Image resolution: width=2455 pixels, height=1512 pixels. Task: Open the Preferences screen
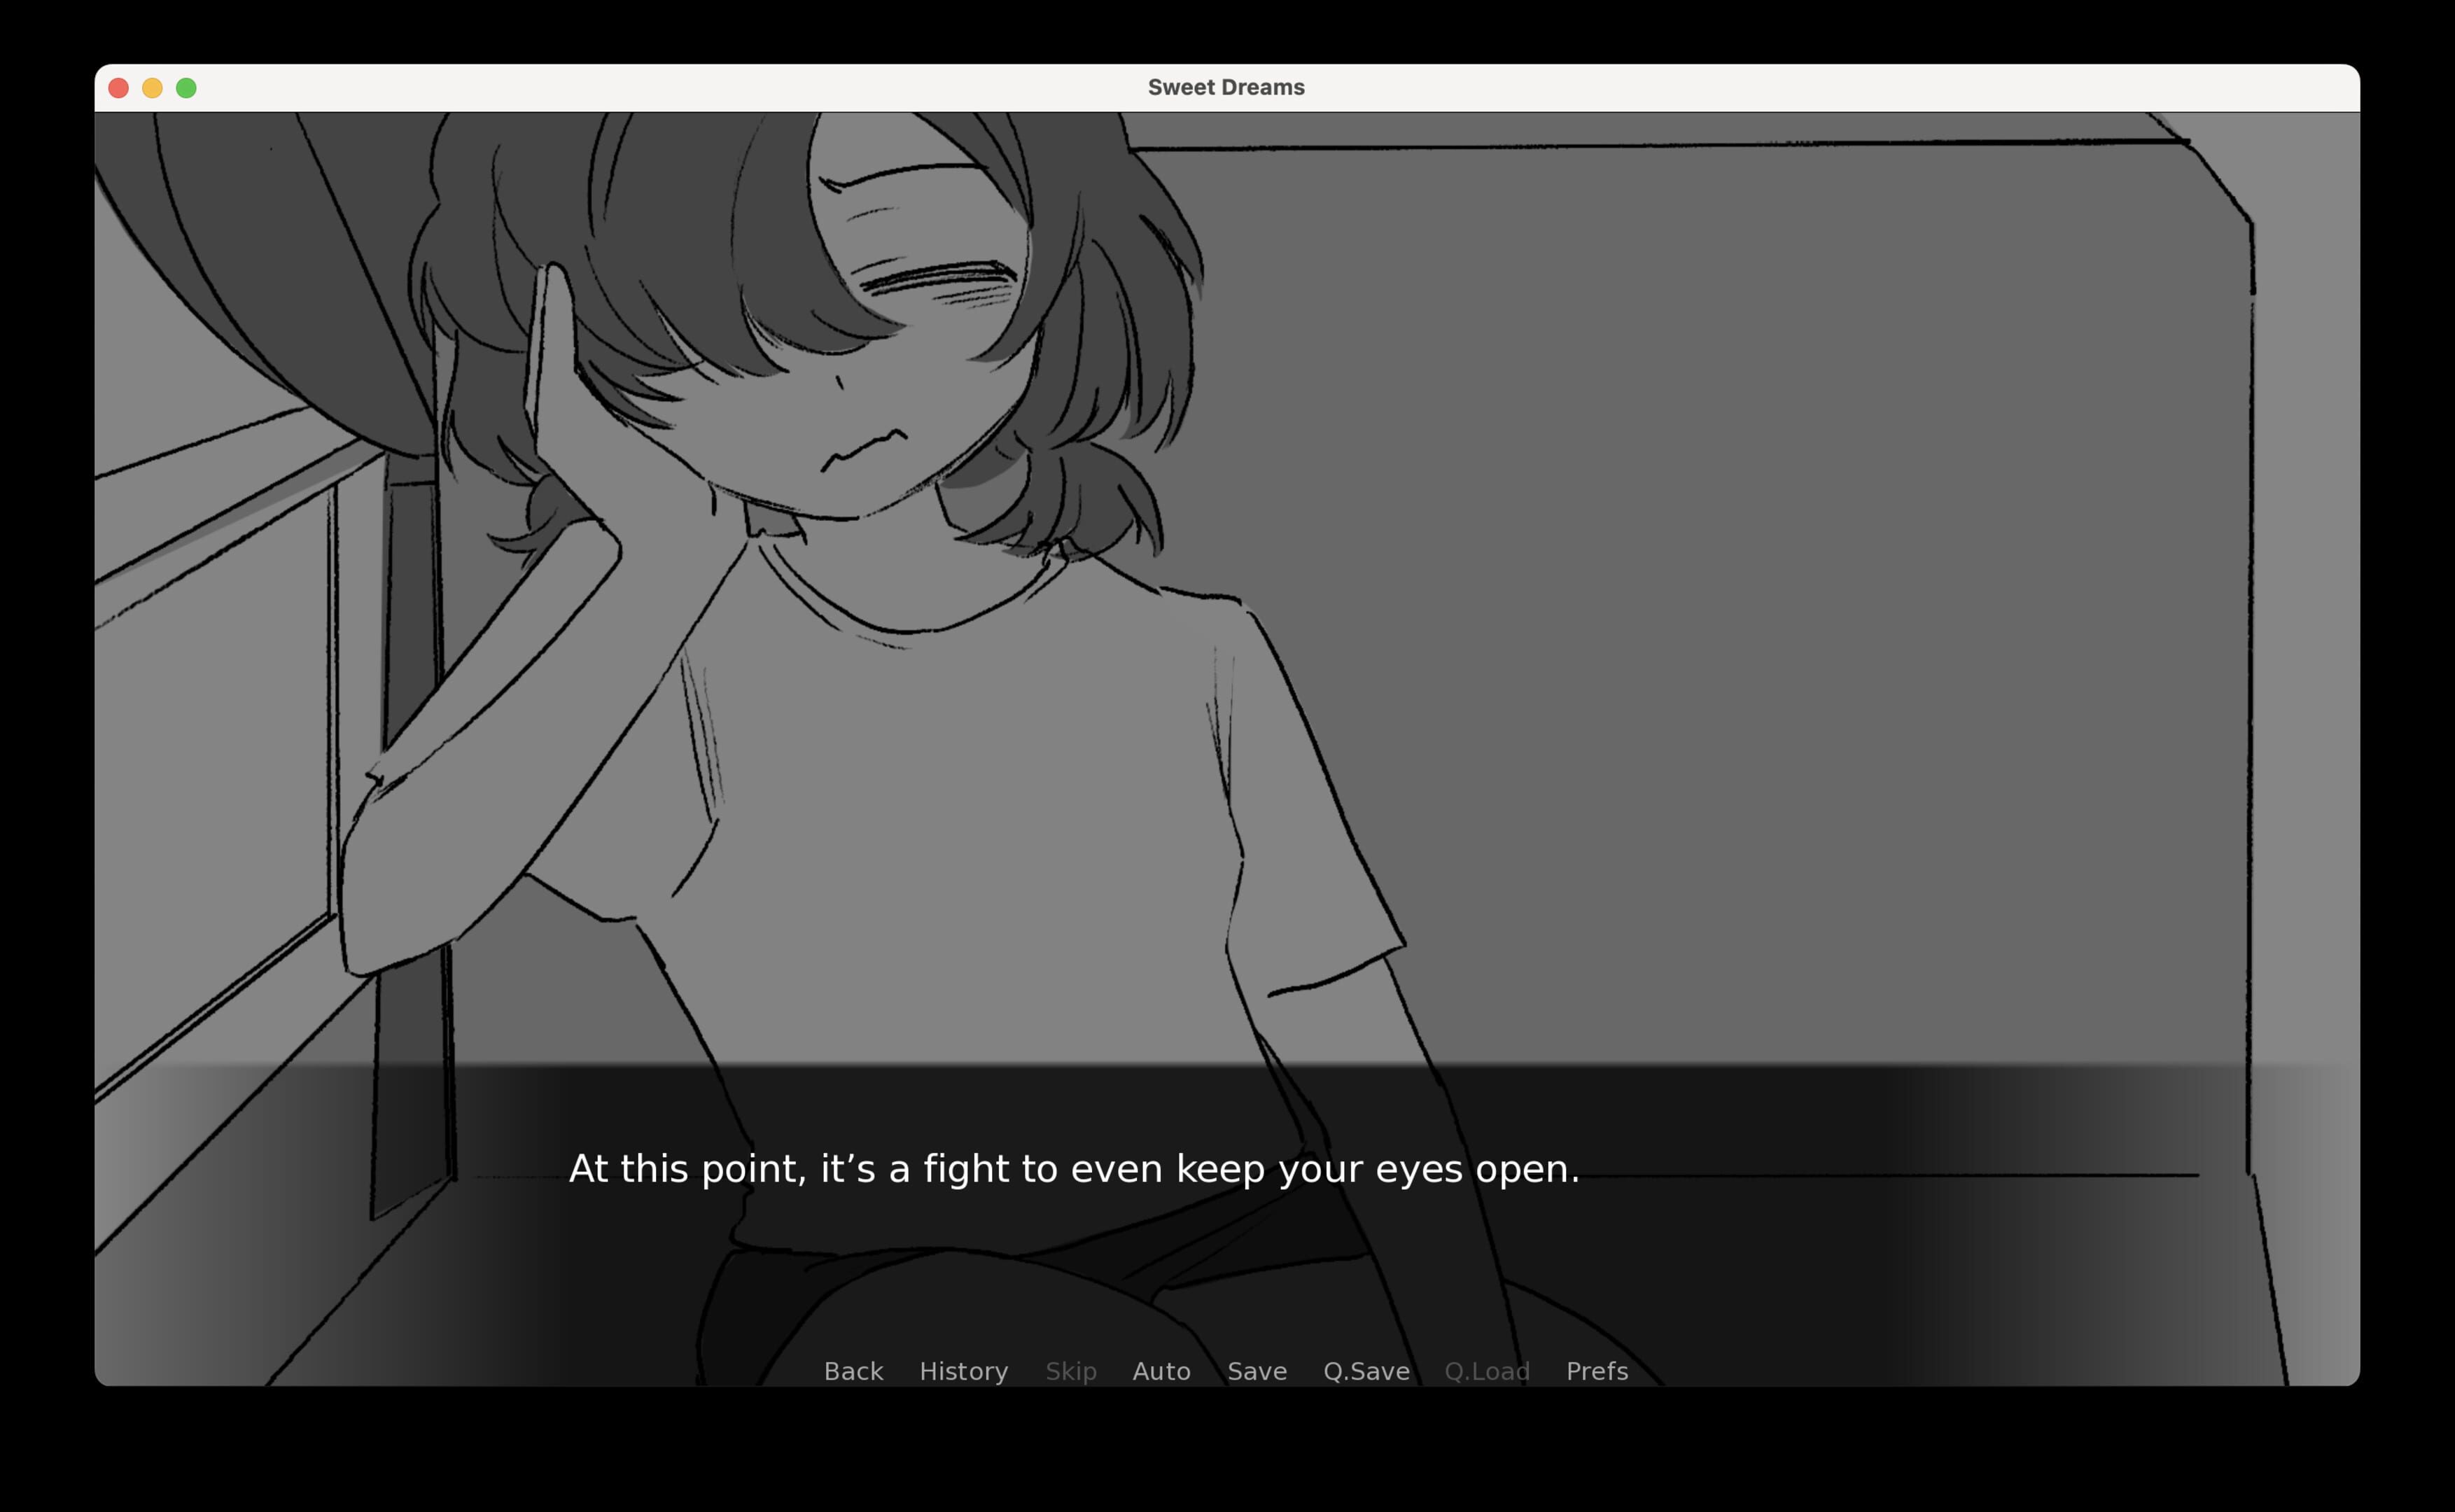click(x=1596, y=1371)
